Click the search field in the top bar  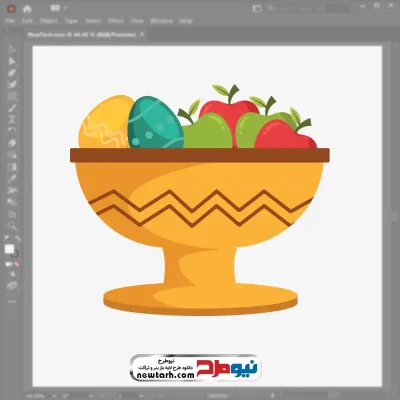[x=308, y=8]
